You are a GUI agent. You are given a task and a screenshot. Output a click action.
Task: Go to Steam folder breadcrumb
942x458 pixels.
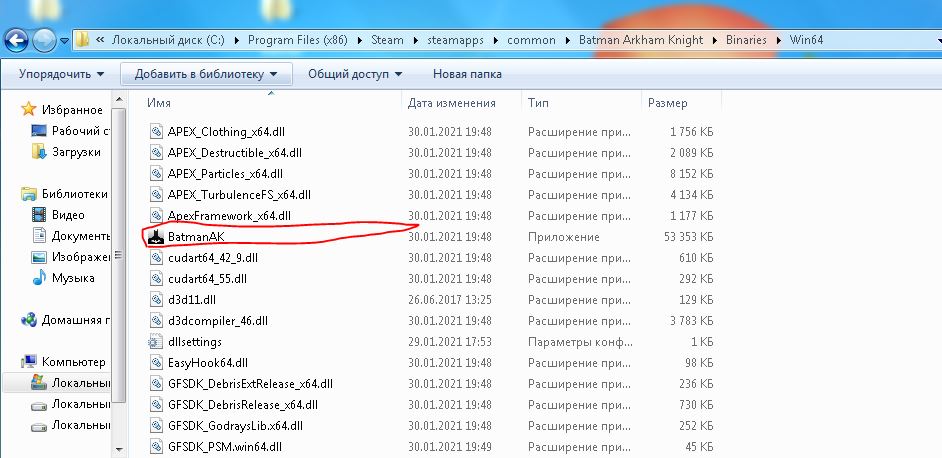(x=387, y=40)
